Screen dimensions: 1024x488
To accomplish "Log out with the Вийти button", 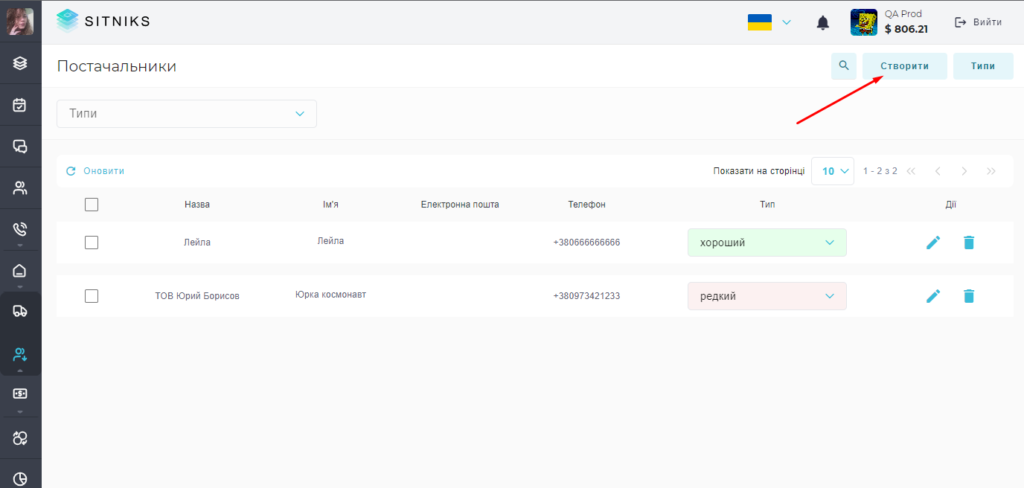I will click(x=978, y=22).
